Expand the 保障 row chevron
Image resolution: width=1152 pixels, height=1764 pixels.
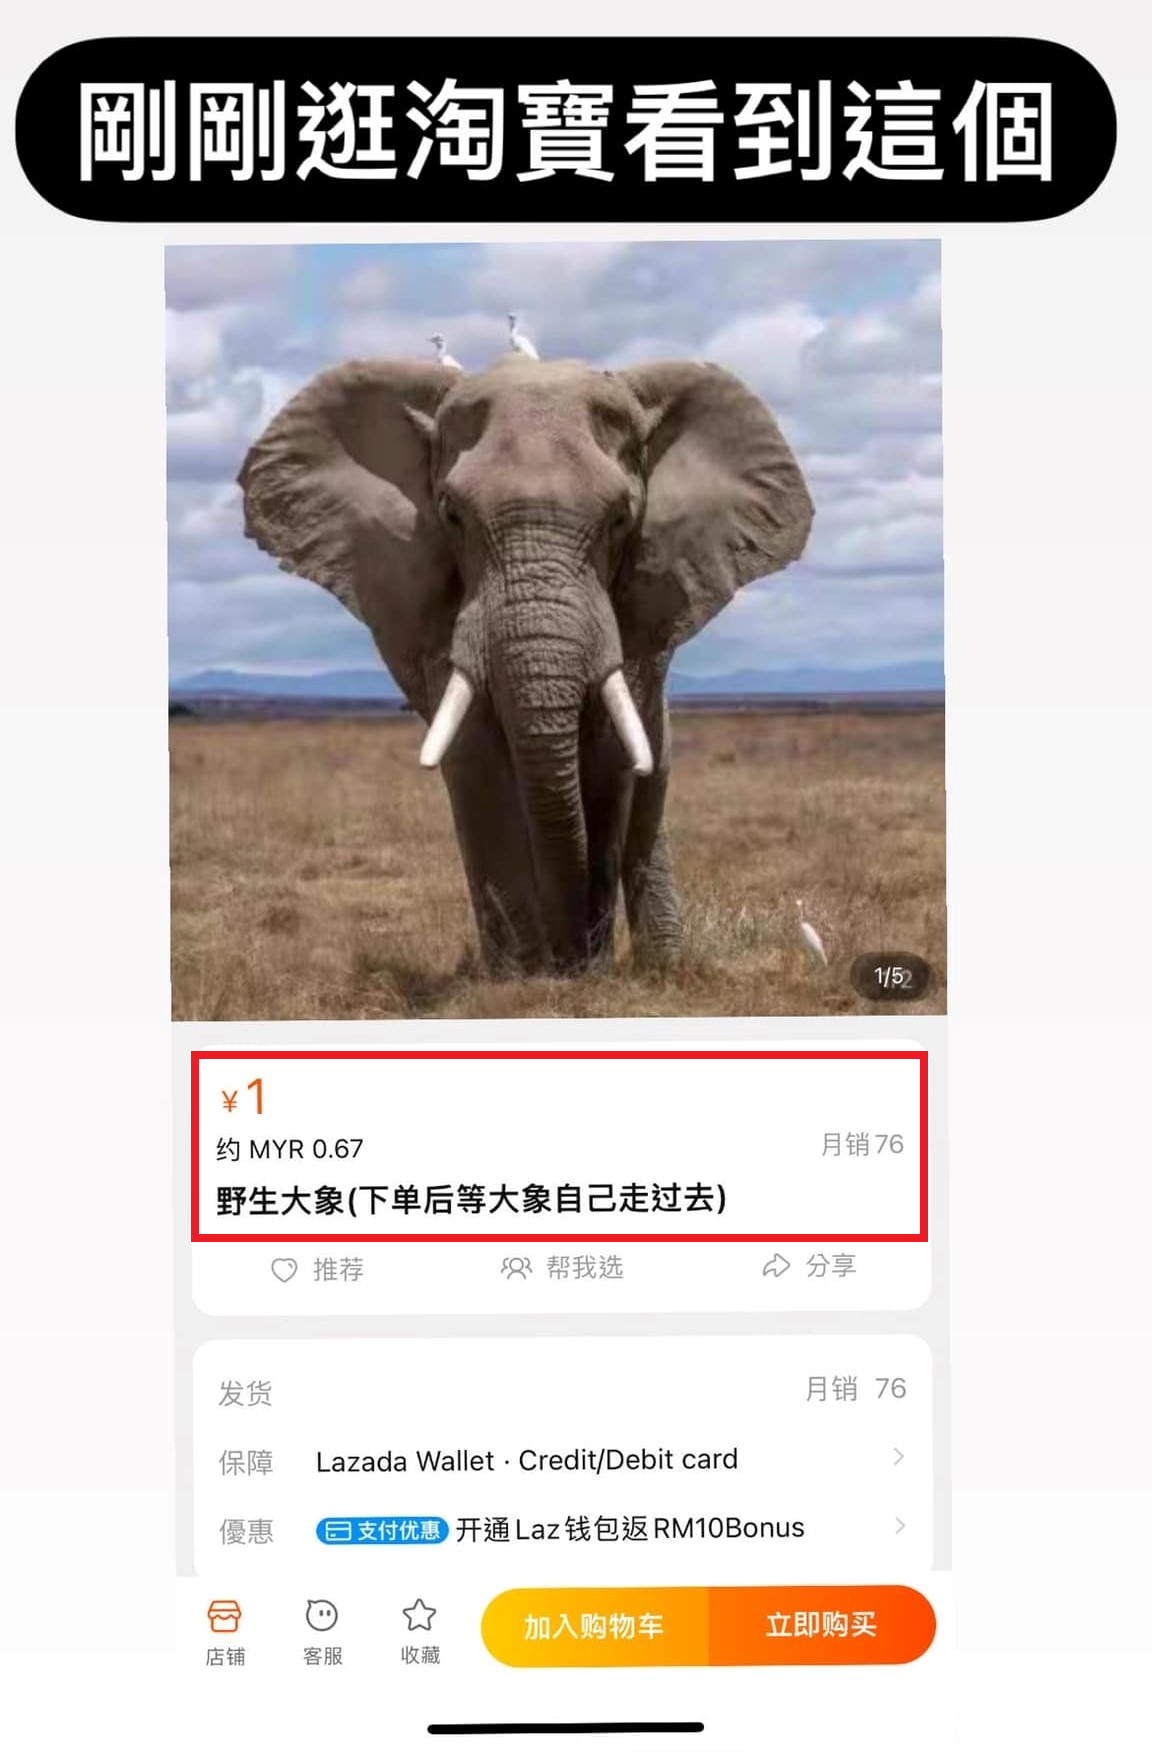point(899,1456)
